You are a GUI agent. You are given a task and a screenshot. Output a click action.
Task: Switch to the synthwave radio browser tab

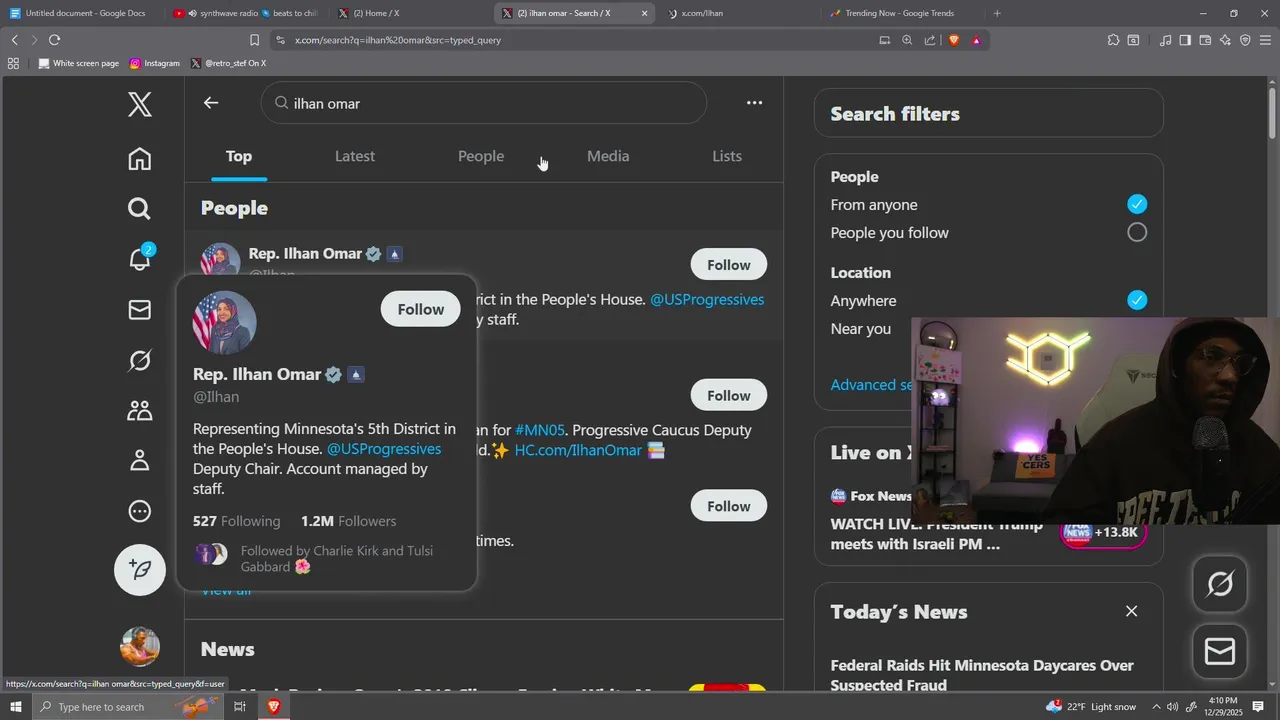click(244, 13)
